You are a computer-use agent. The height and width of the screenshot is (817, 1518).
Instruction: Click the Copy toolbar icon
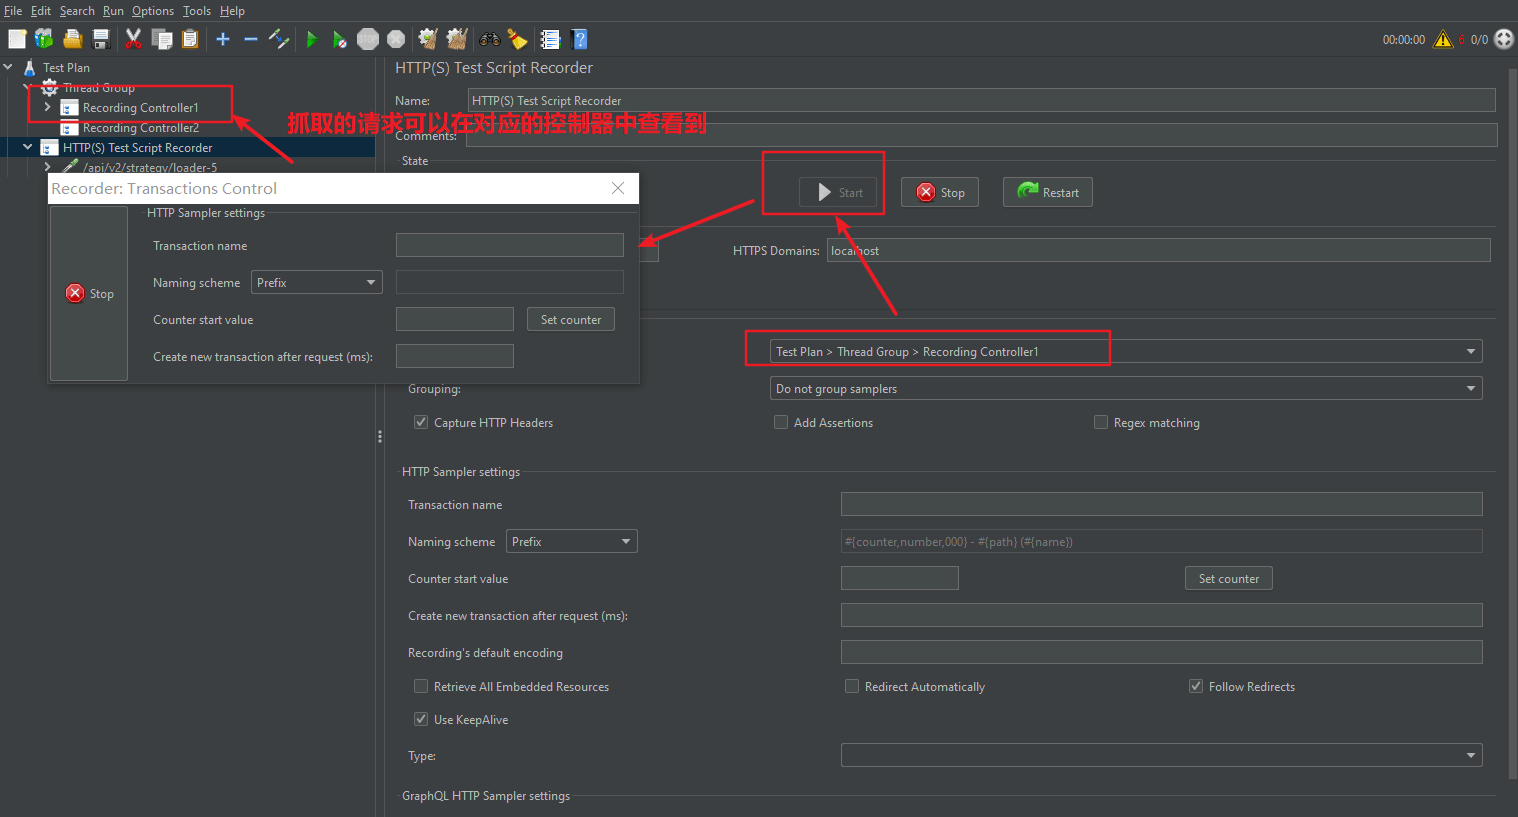162,39
